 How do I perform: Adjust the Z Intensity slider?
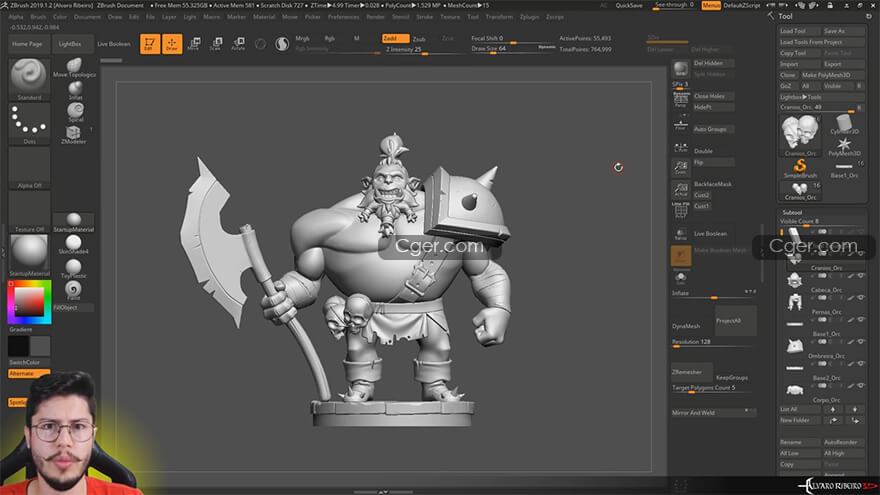pyautogui.click(x=425, y=50)
